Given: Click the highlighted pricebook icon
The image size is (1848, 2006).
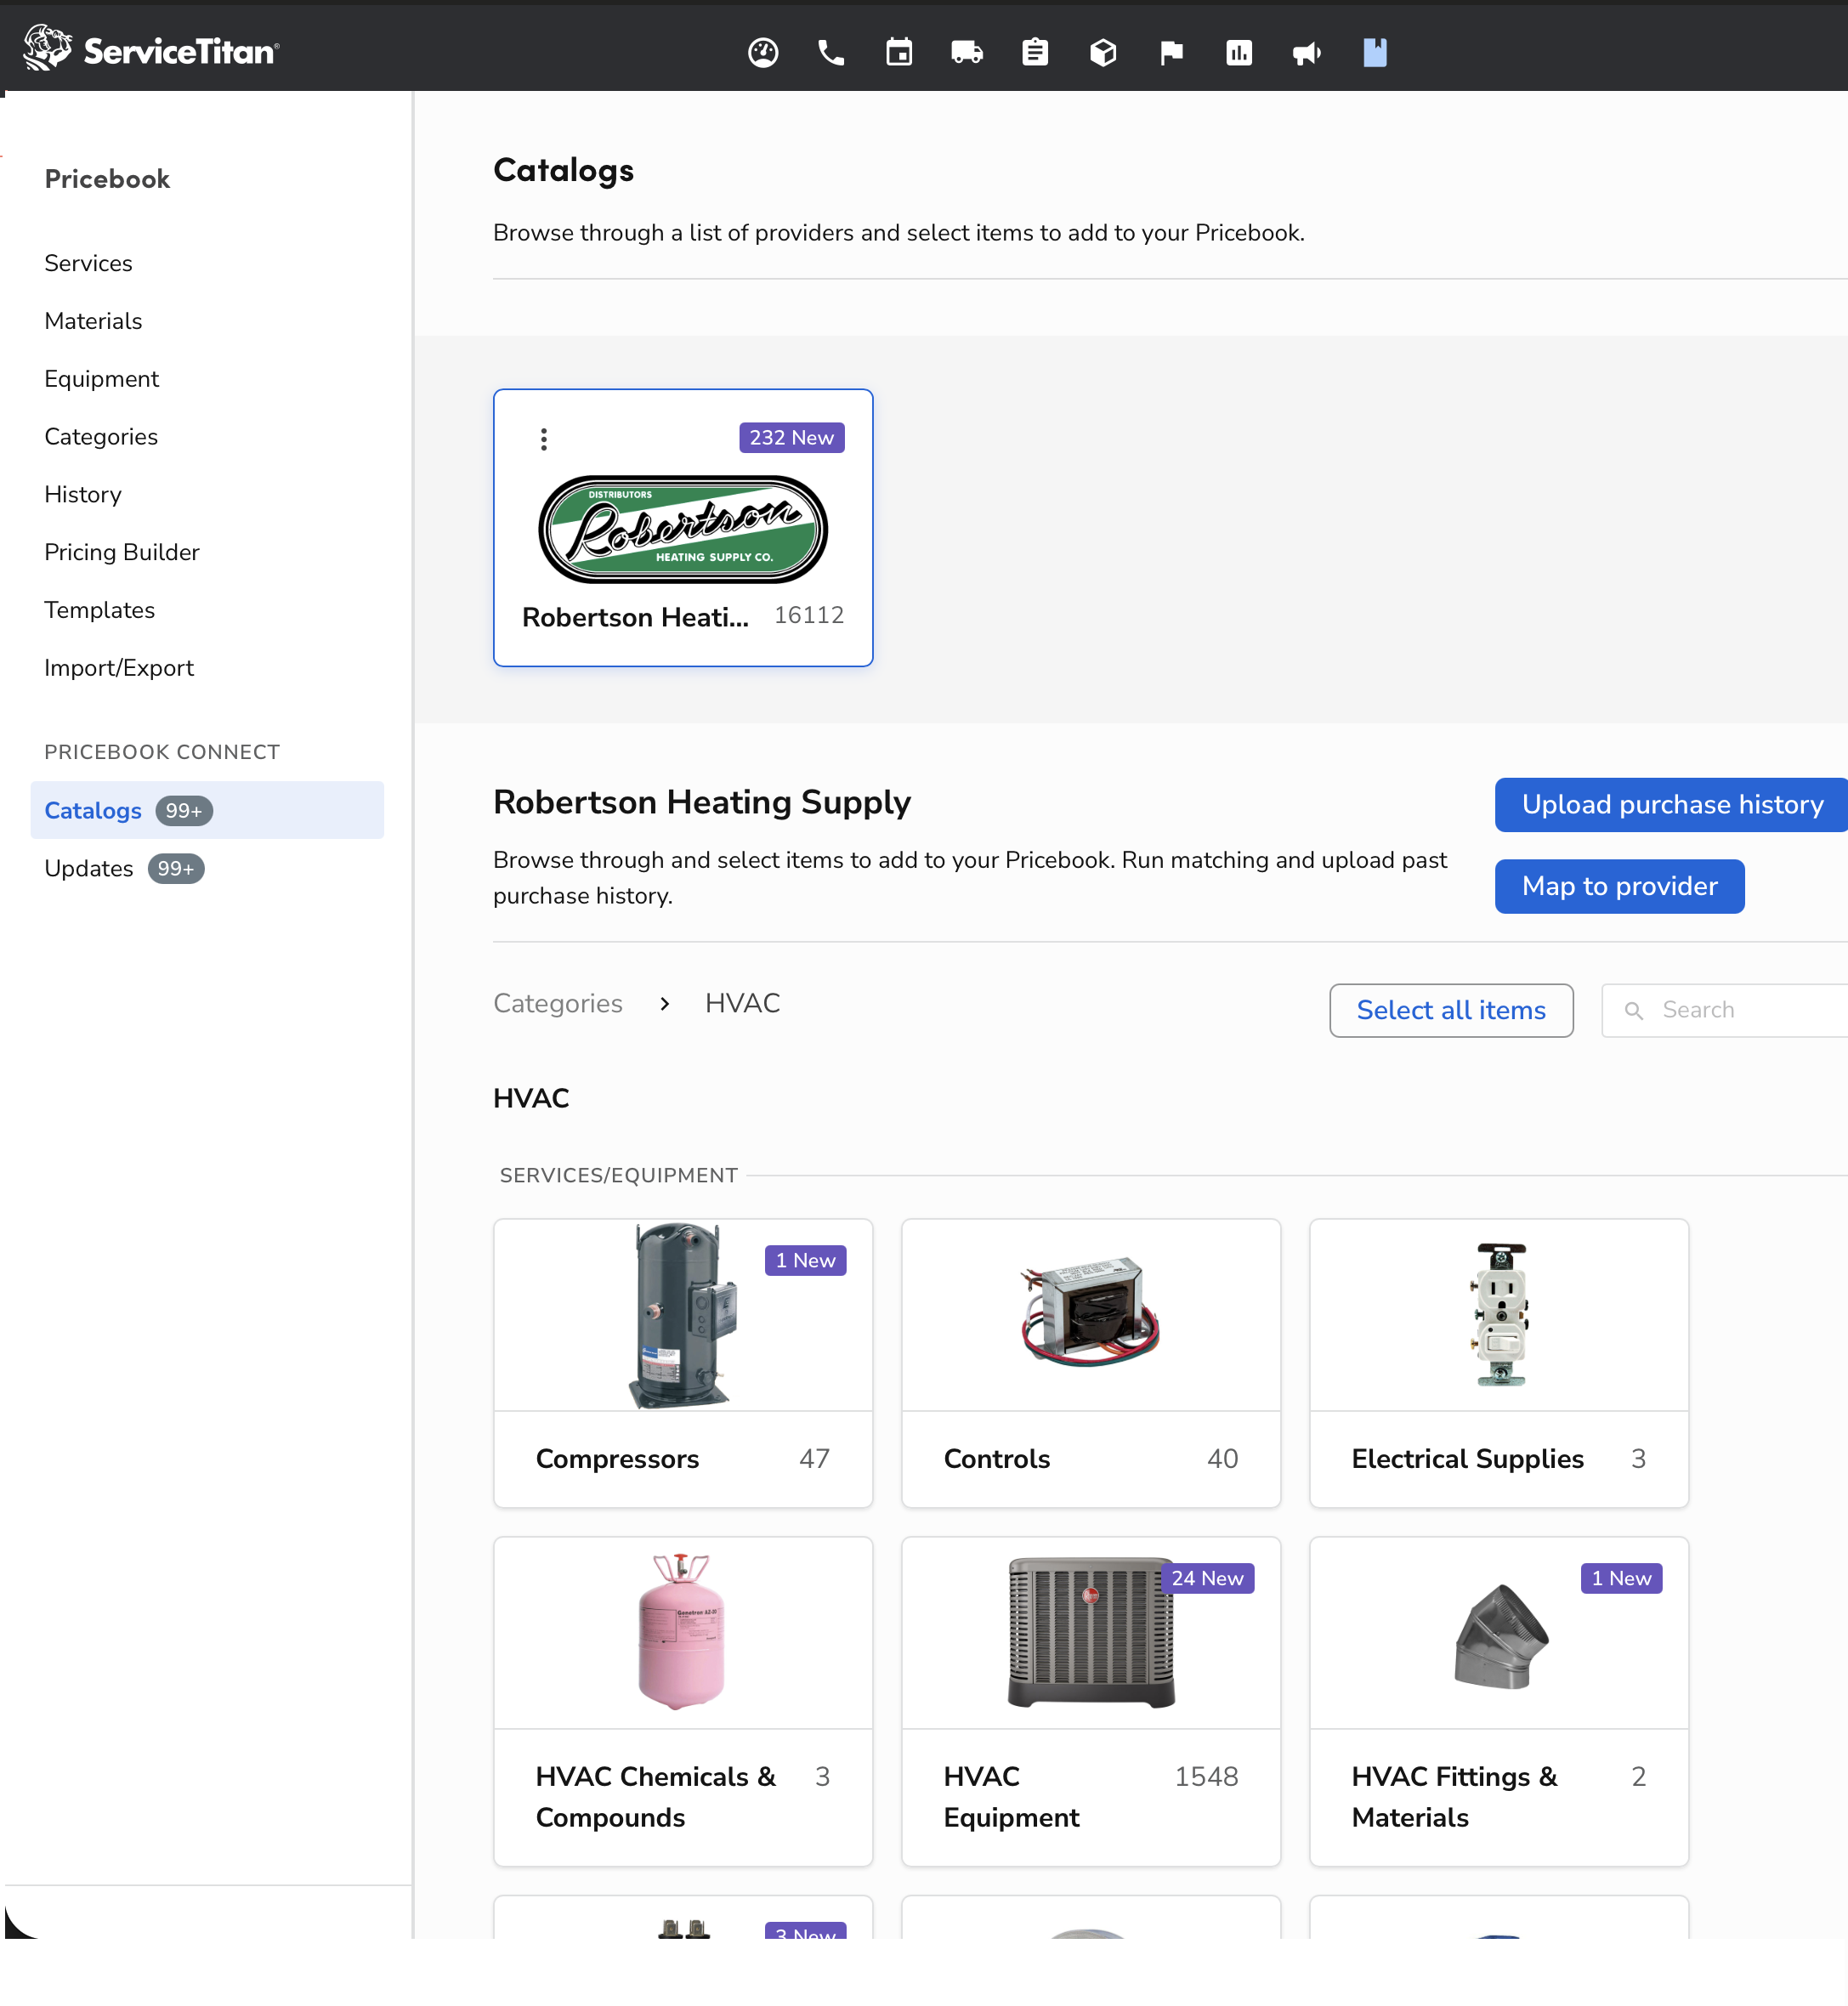Looking at the screenshot, I should [x=1375, y=52].
